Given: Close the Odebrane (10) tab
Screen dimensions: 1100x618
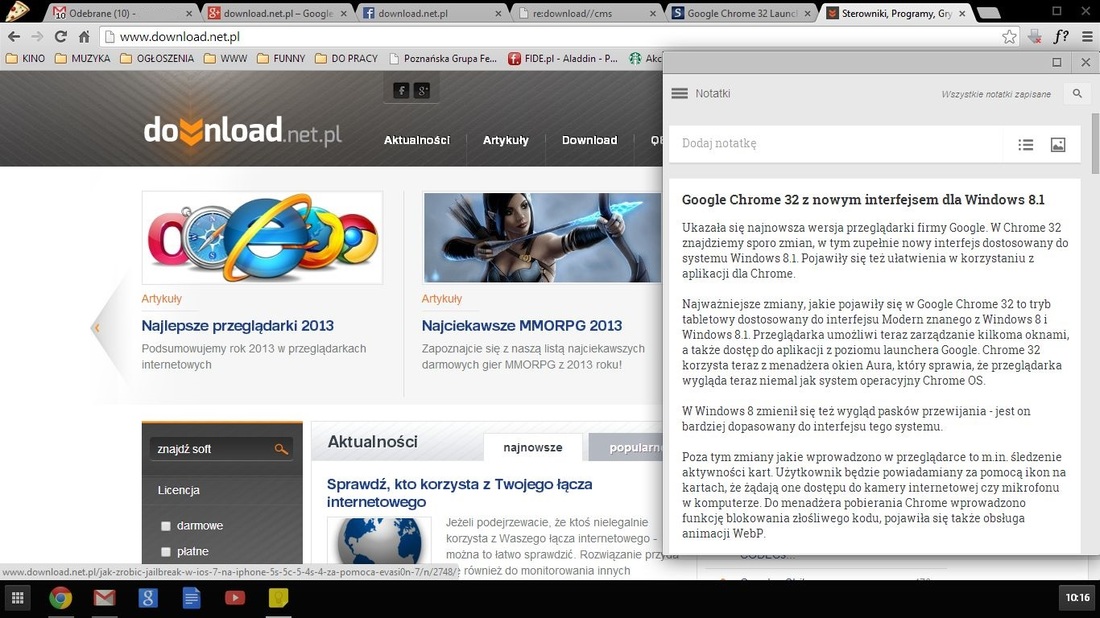Looking at the screenshot, I should click(189, 13).
